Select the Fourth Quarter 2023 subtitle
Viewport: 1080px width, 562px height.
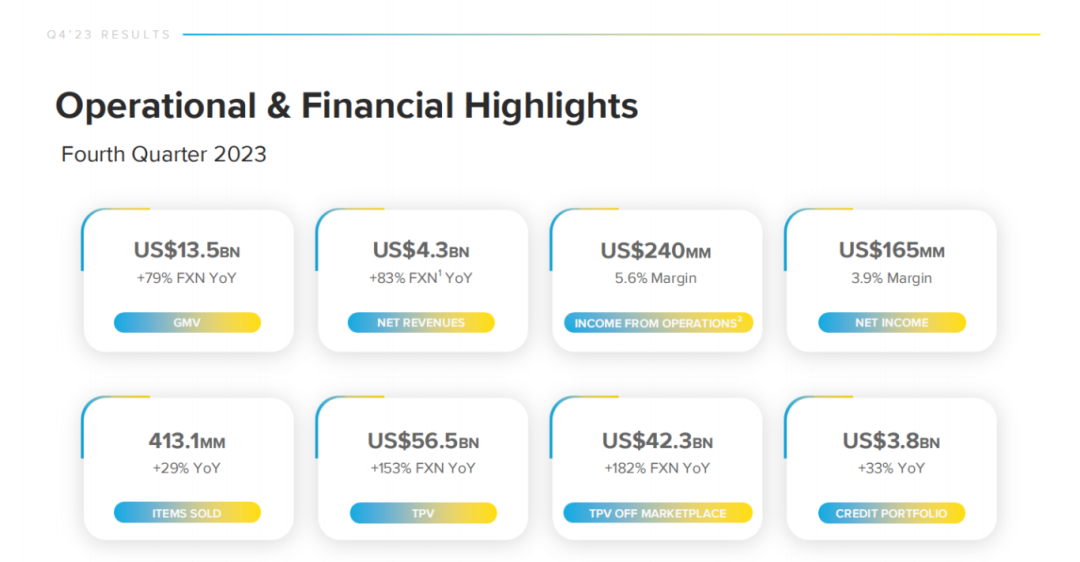164,154
